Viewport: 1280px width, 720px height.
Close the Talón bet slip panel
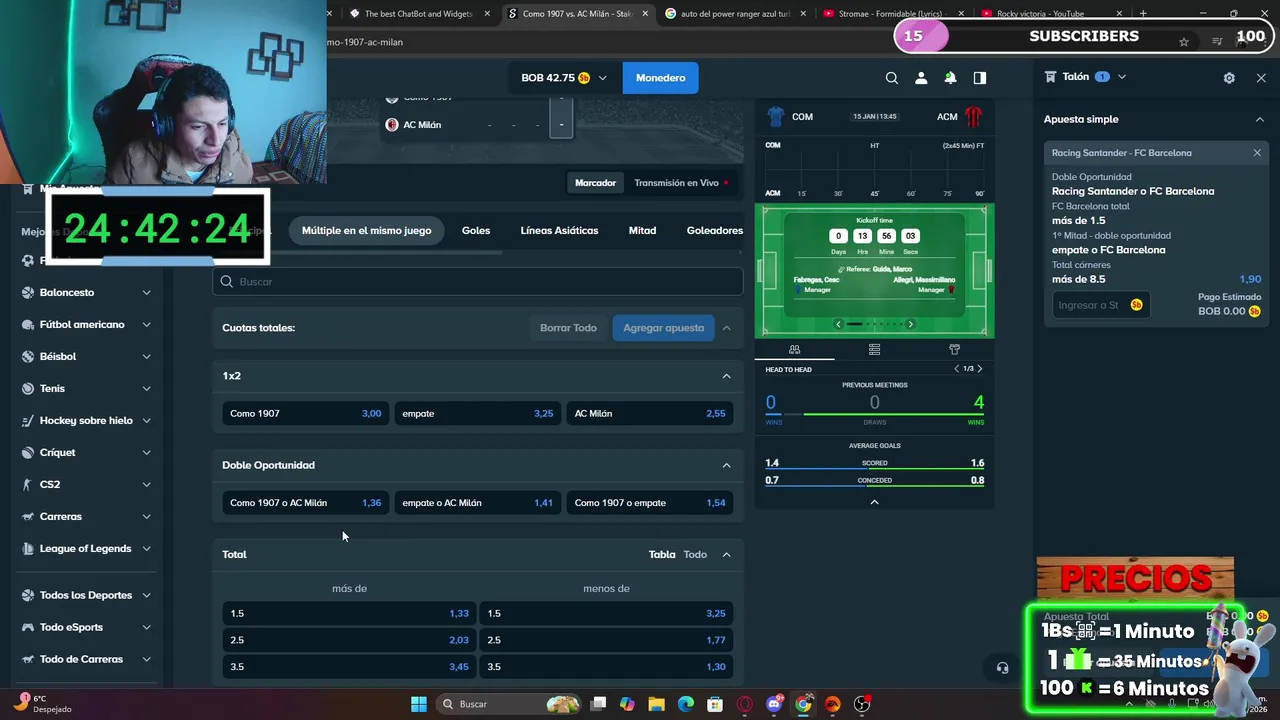1261,78
